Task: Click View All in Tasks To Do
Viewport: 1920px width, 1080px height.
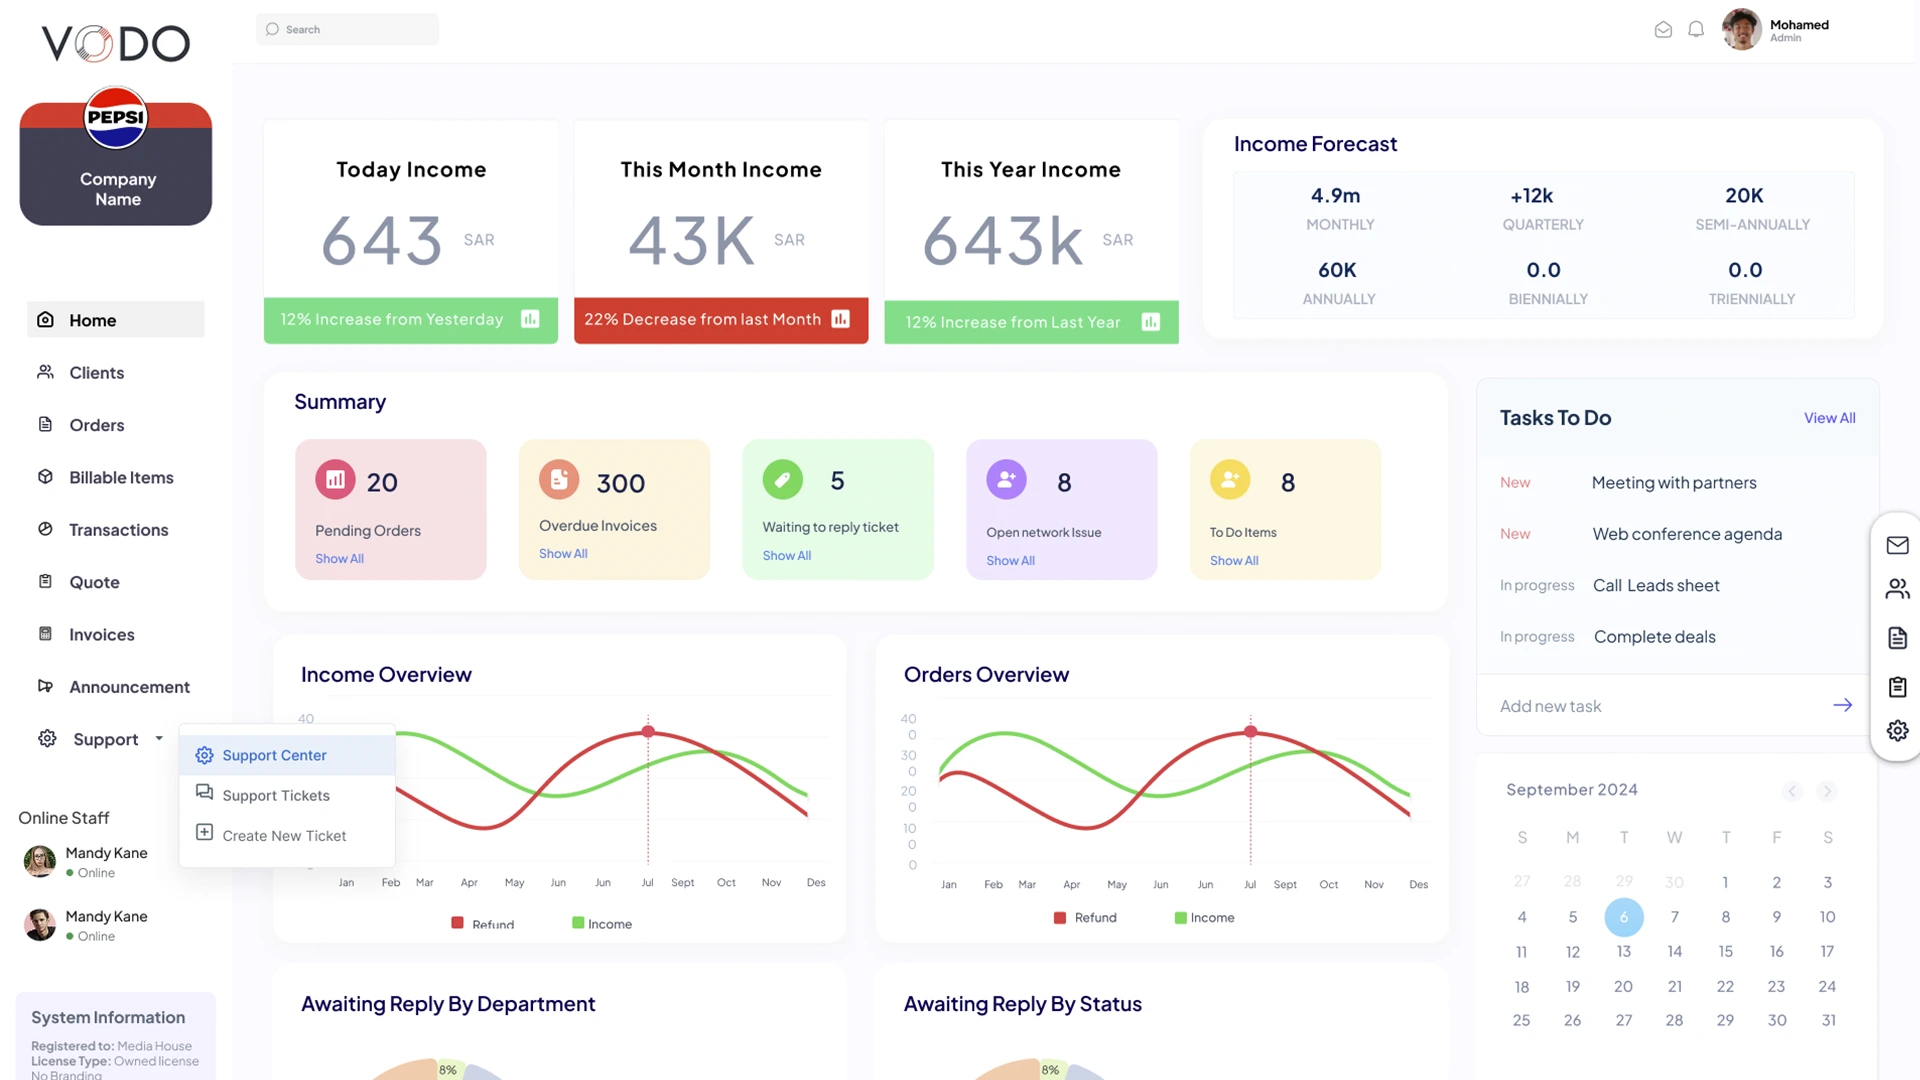Action: 1829,418
